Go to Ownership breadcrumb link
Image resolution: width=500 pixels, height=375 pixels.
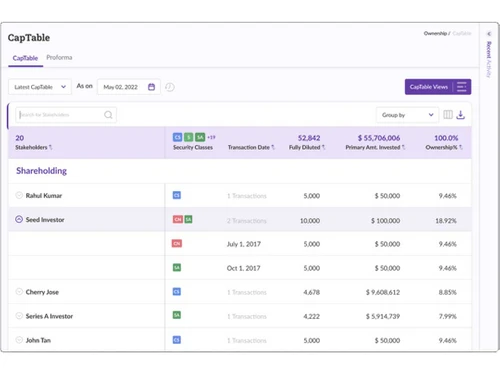pyautogui.click(x=435, y=33)
